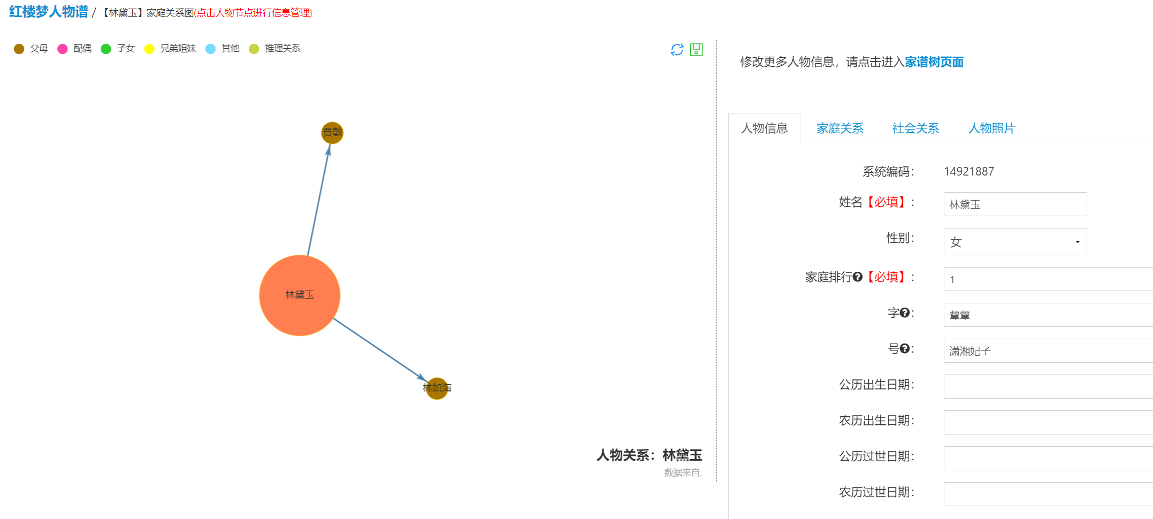The width and height of the screenshot is (1153, 519).
Task: Toggle the 子女 legend item
Action: click(x=118, y=49)
